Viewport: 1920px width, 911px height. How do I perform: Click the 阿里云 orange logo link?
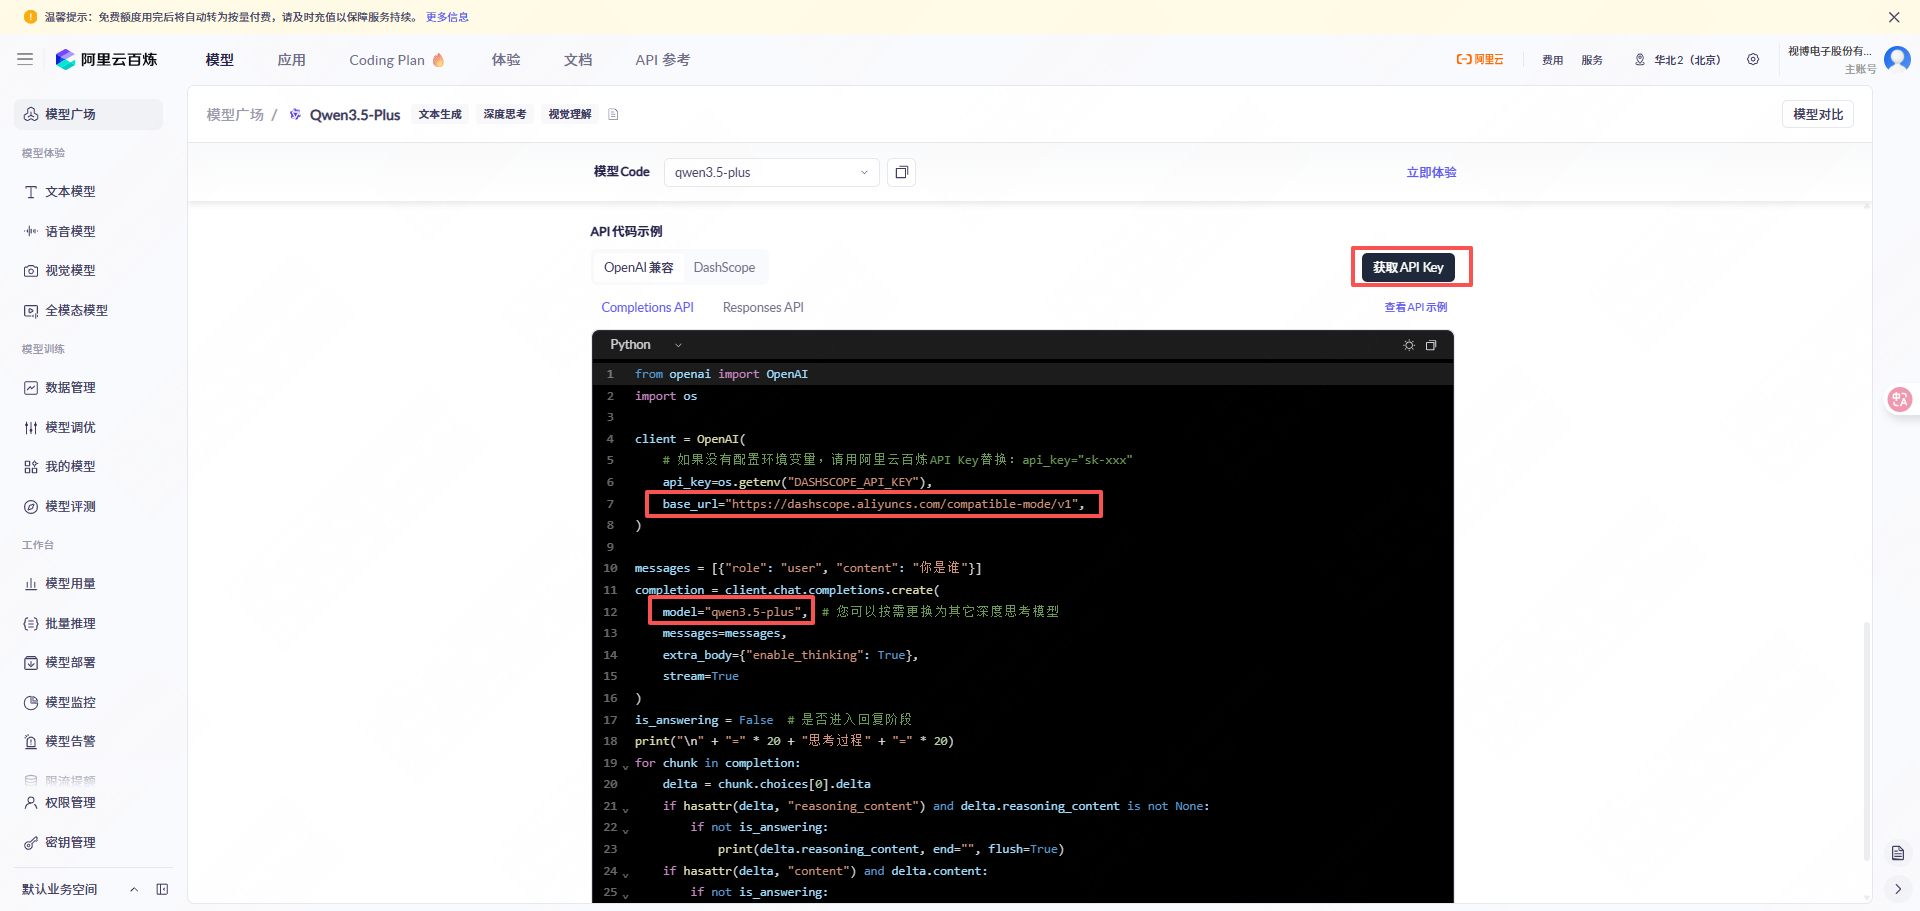tap(1480, 59)
